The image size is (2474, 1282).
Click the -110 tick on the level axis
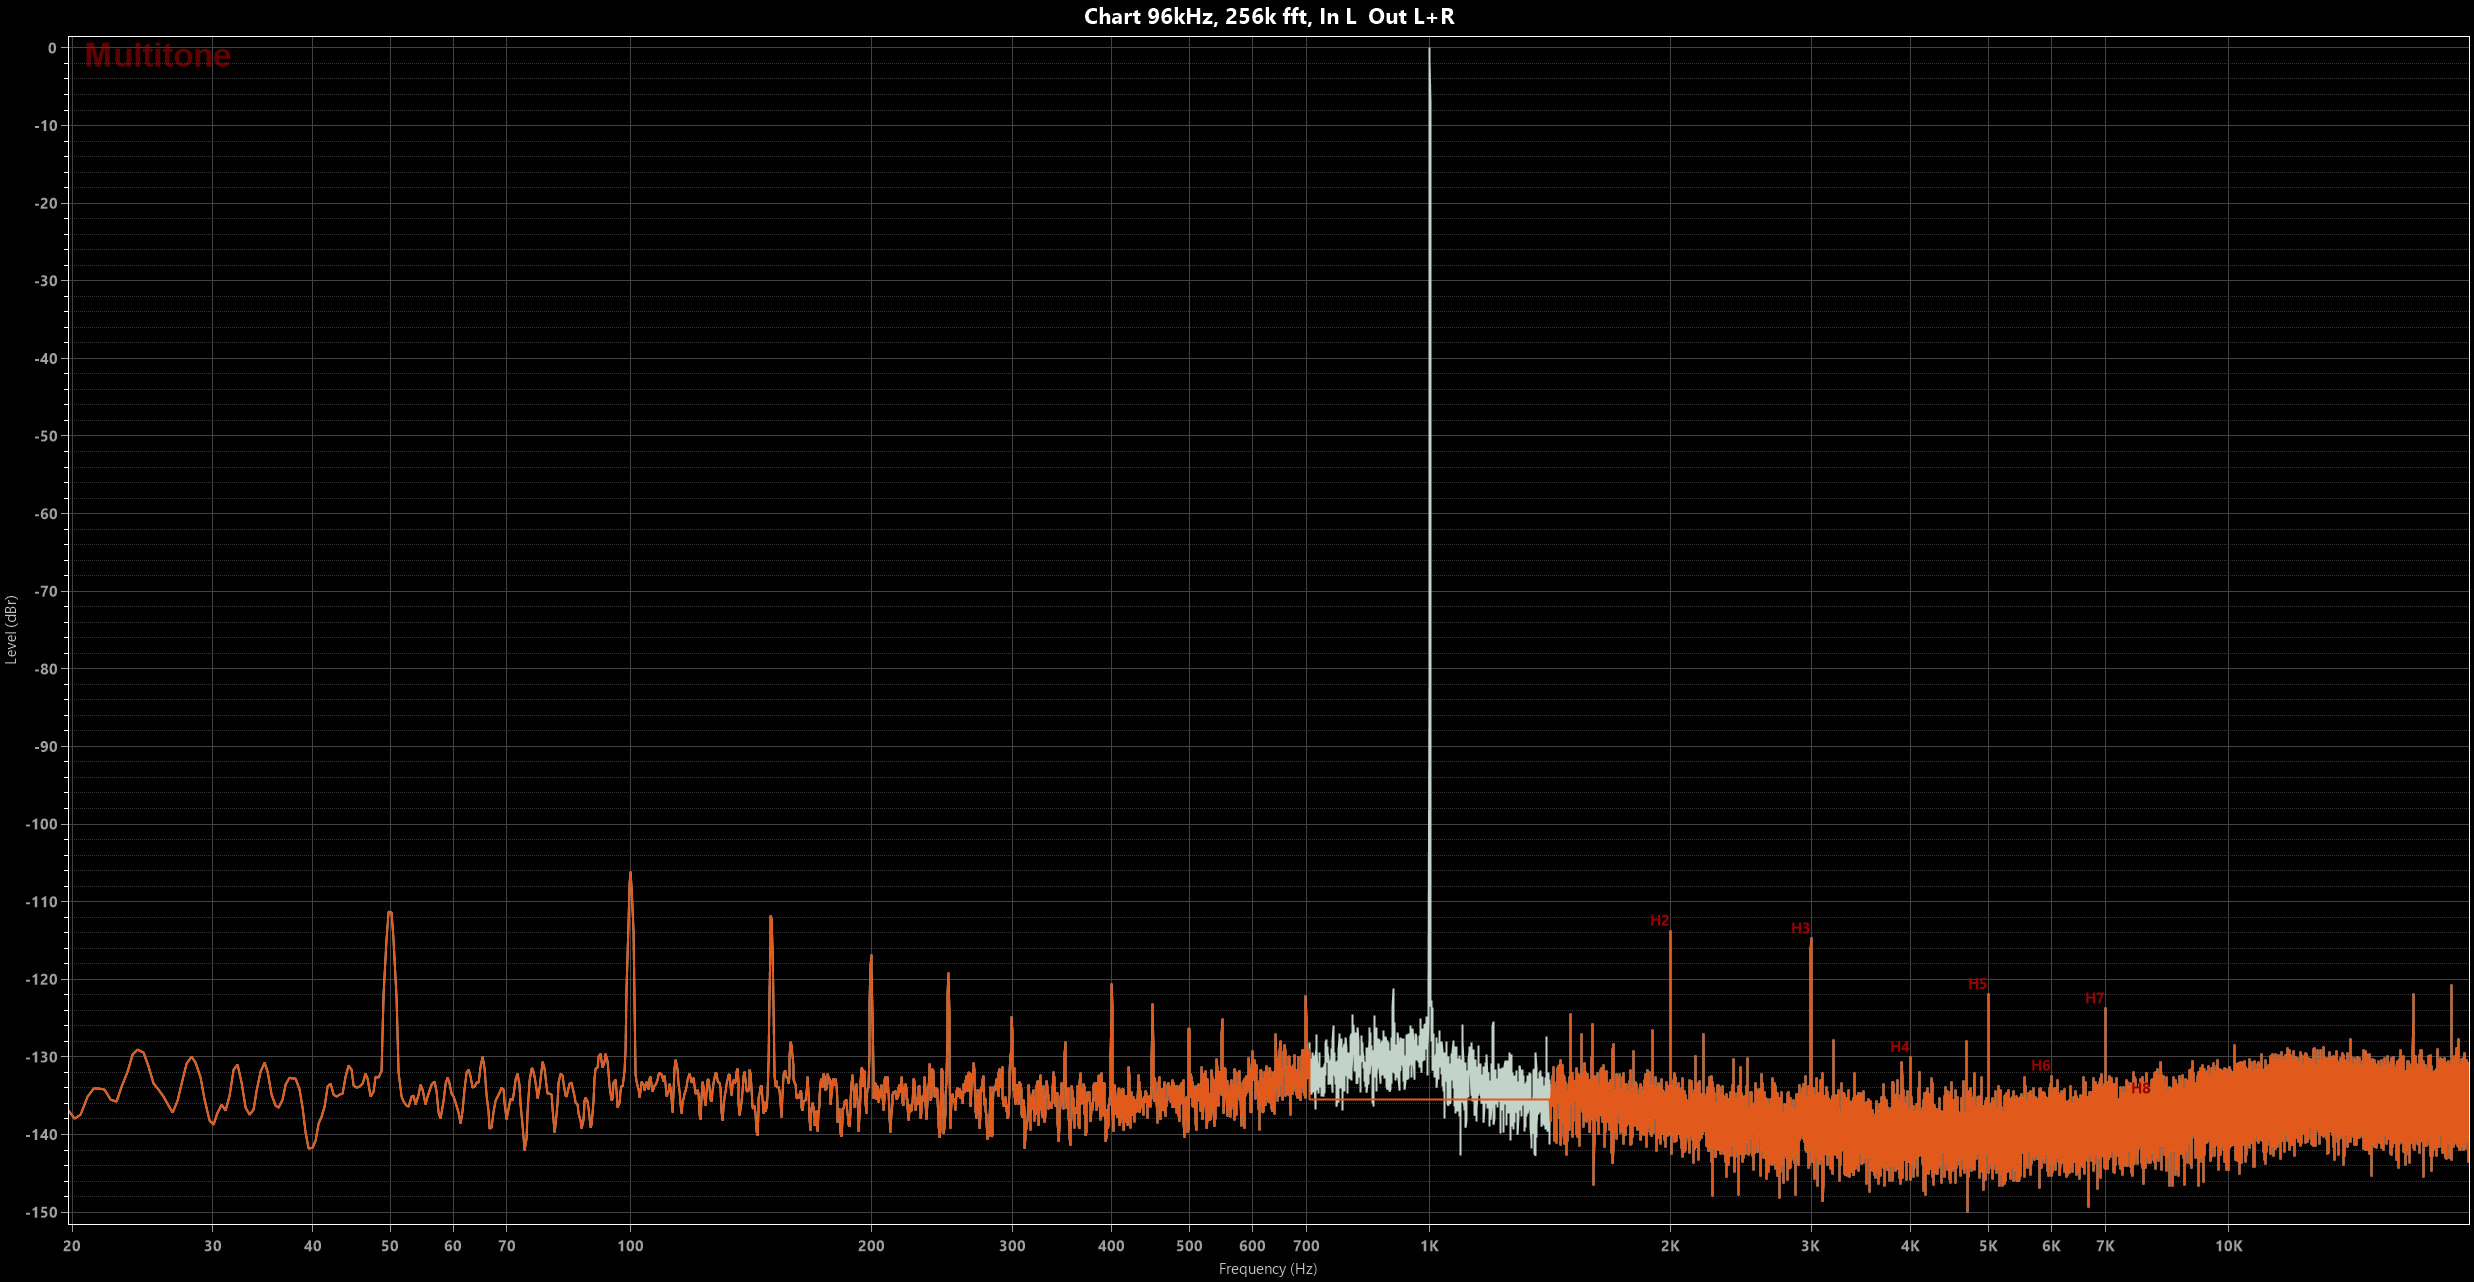[42, 902]
